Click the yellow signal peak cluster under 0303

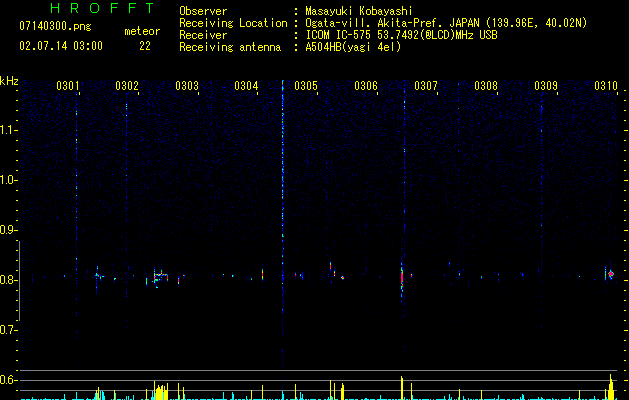pos(160,392)
